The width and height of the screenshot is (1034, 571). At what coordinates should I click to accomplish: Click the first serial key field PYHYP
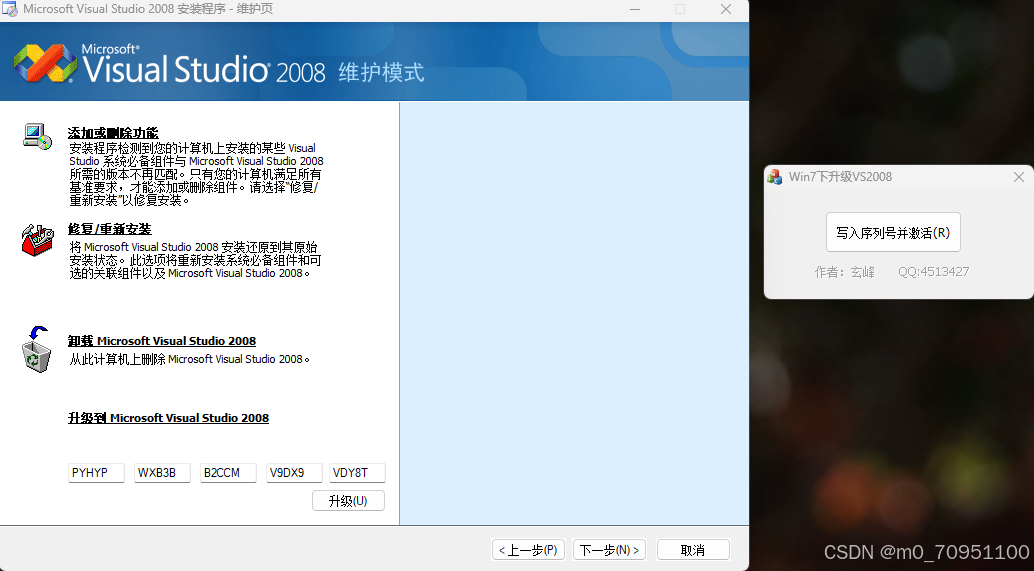[96, 473]
